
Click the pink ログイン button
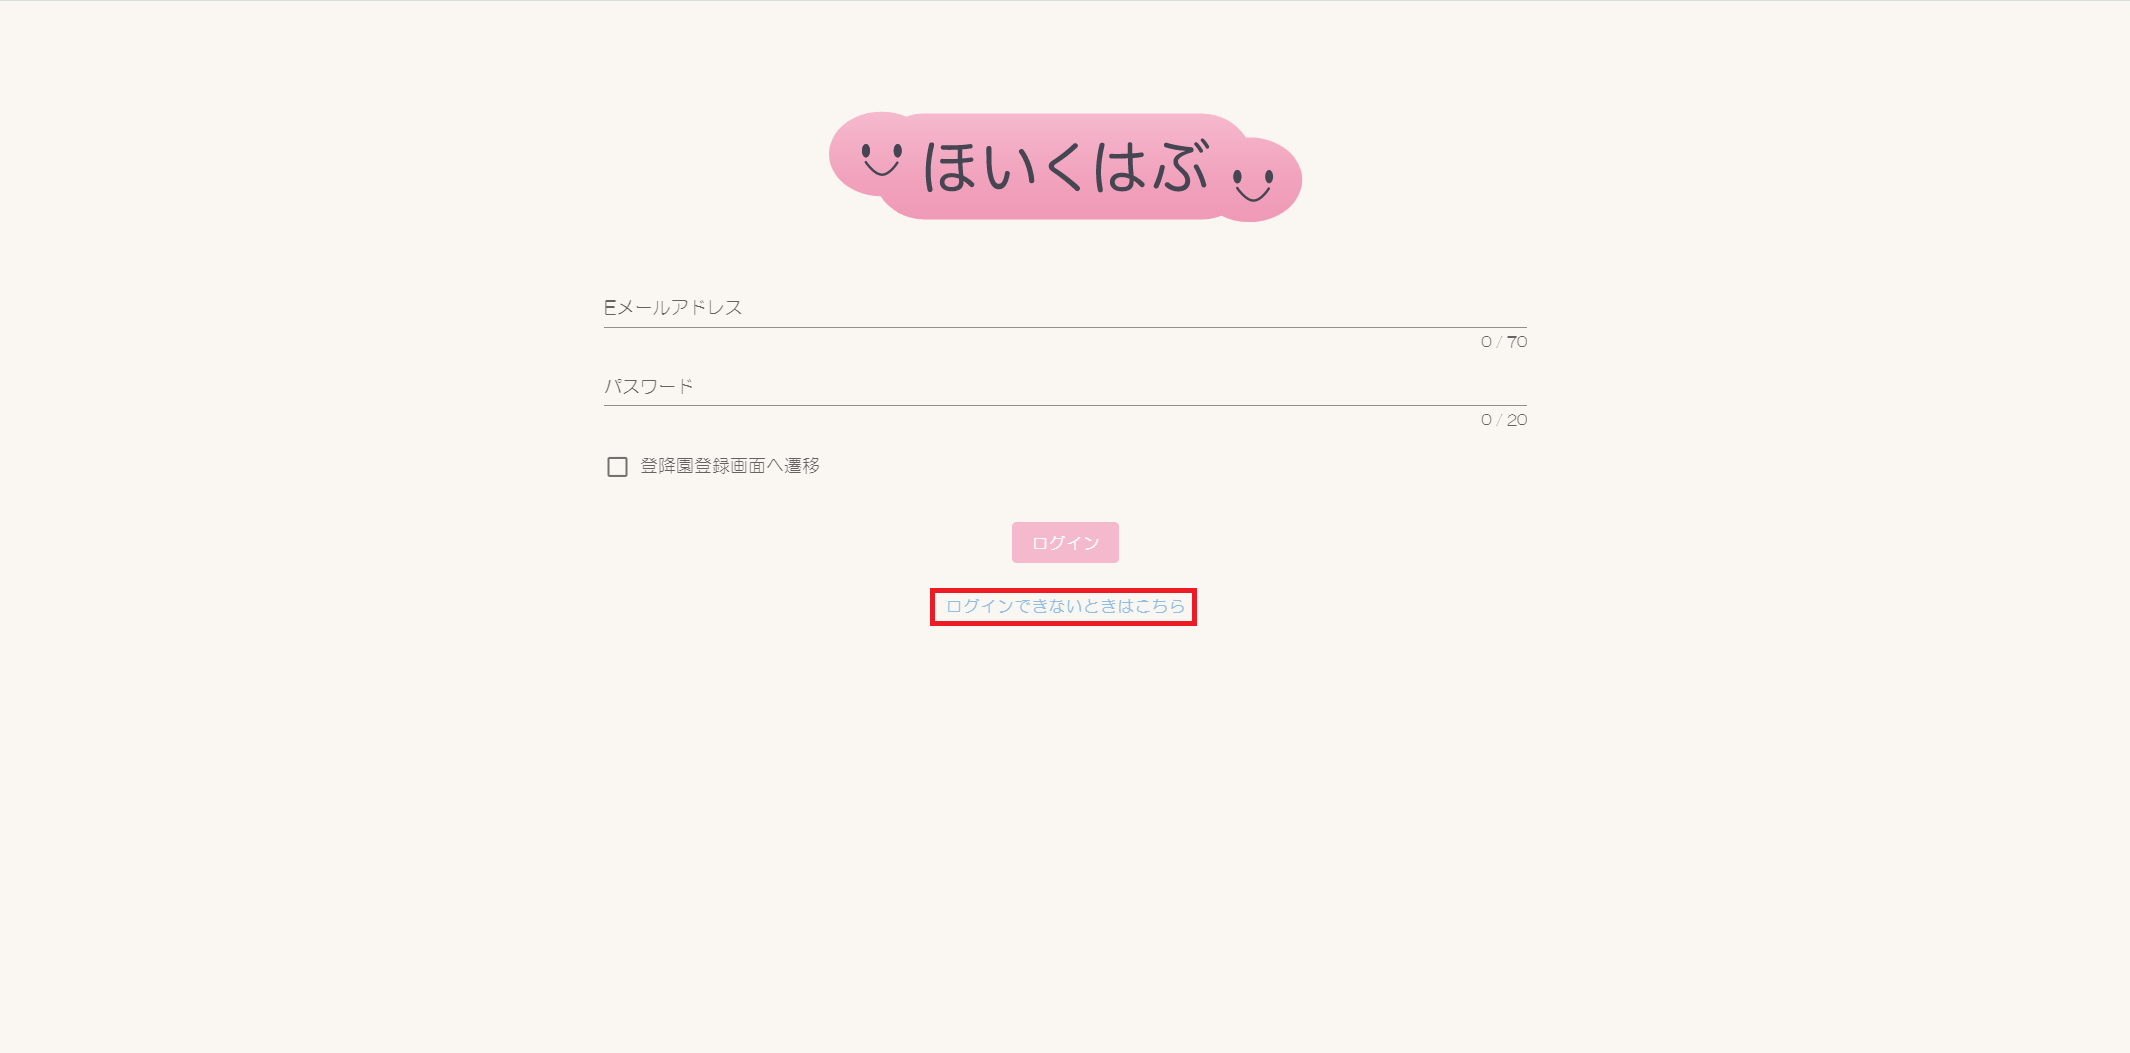tap(1065, 542)
